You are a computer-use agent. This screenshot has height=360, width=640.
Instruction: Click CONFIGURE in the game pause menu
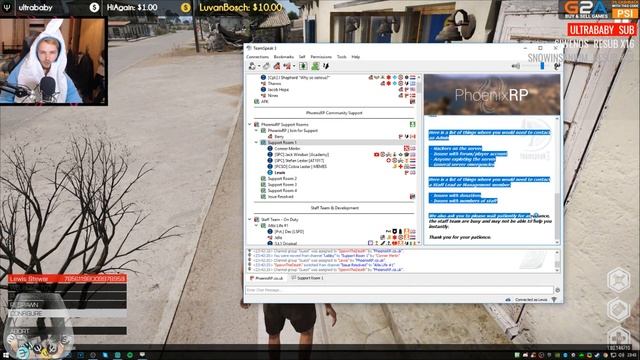pyautogui.click(x=67, y=313)
